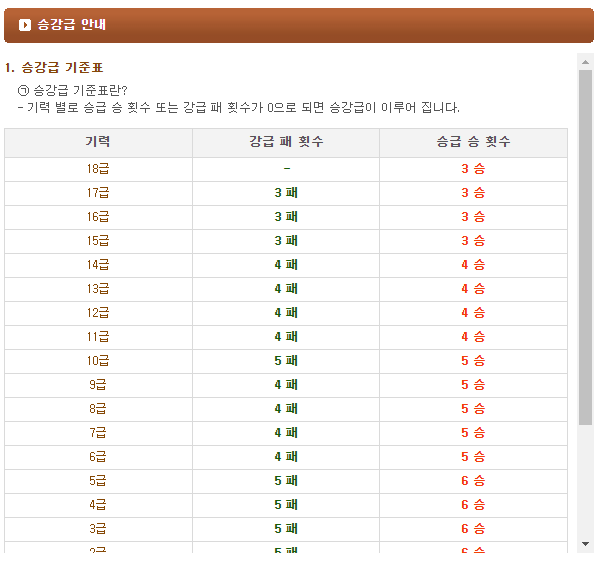Select the 16급 rank cell
The width and height of the screenshot is (596, 561).
(x=98, y=217)
